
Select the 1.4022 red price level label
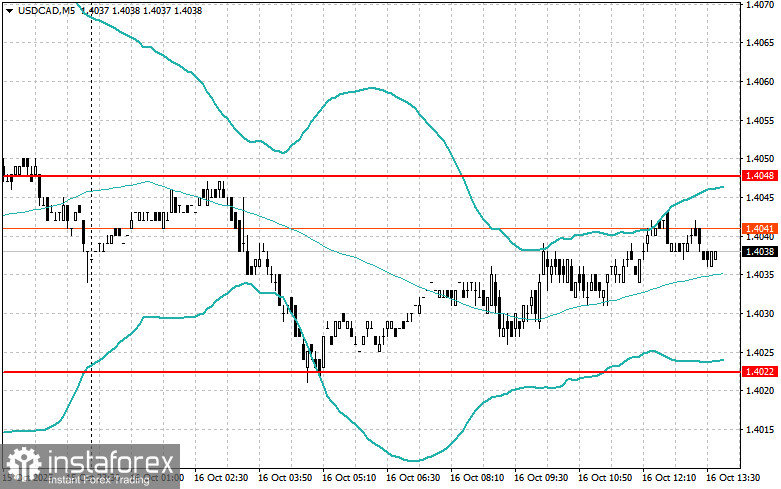click(760, 371)
